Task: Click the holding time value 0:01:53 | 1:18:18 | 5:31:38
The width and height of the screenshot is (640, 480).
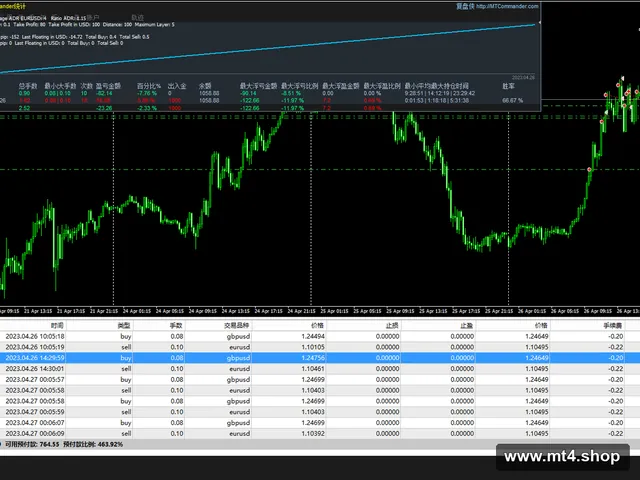Action: pyautogui.click(x=437, y=100)
